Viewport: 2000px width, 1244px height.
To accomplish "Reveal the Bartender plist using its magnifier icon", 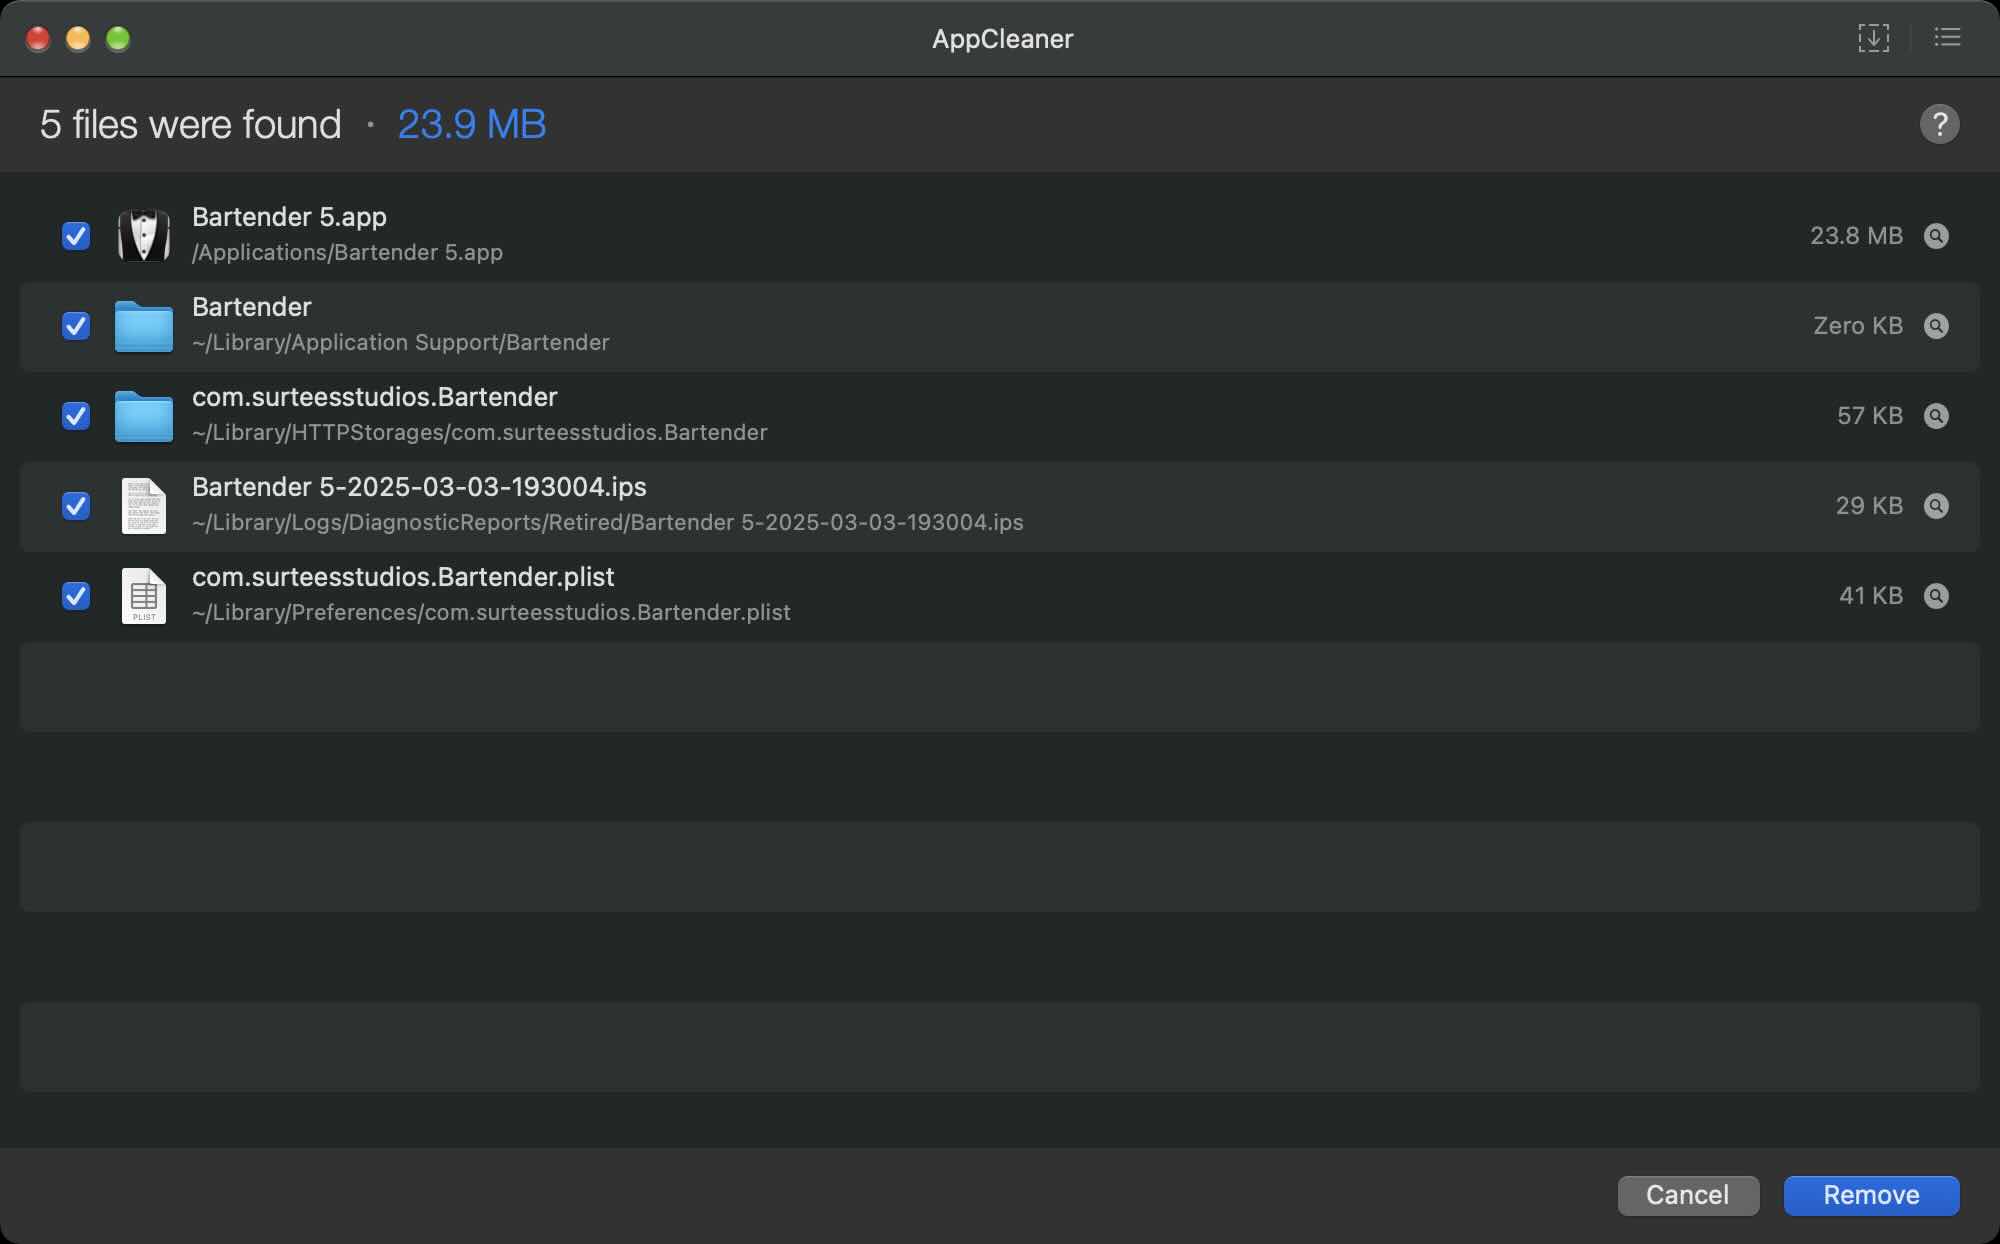I will pos(1937,596).
